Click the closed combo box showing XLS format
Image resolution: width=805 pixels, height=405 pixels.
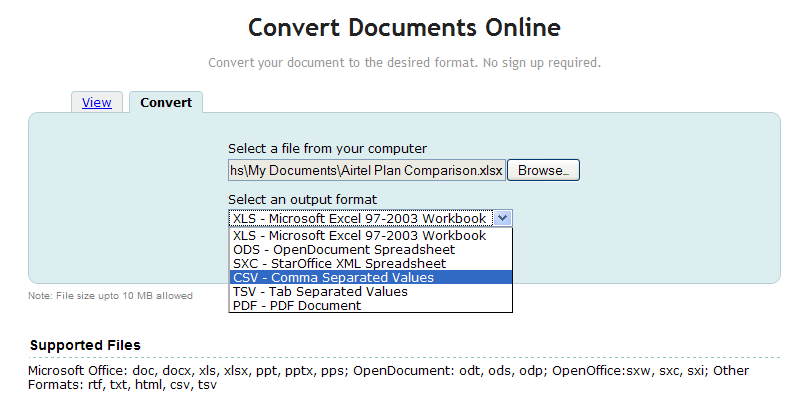pos(360,218)
